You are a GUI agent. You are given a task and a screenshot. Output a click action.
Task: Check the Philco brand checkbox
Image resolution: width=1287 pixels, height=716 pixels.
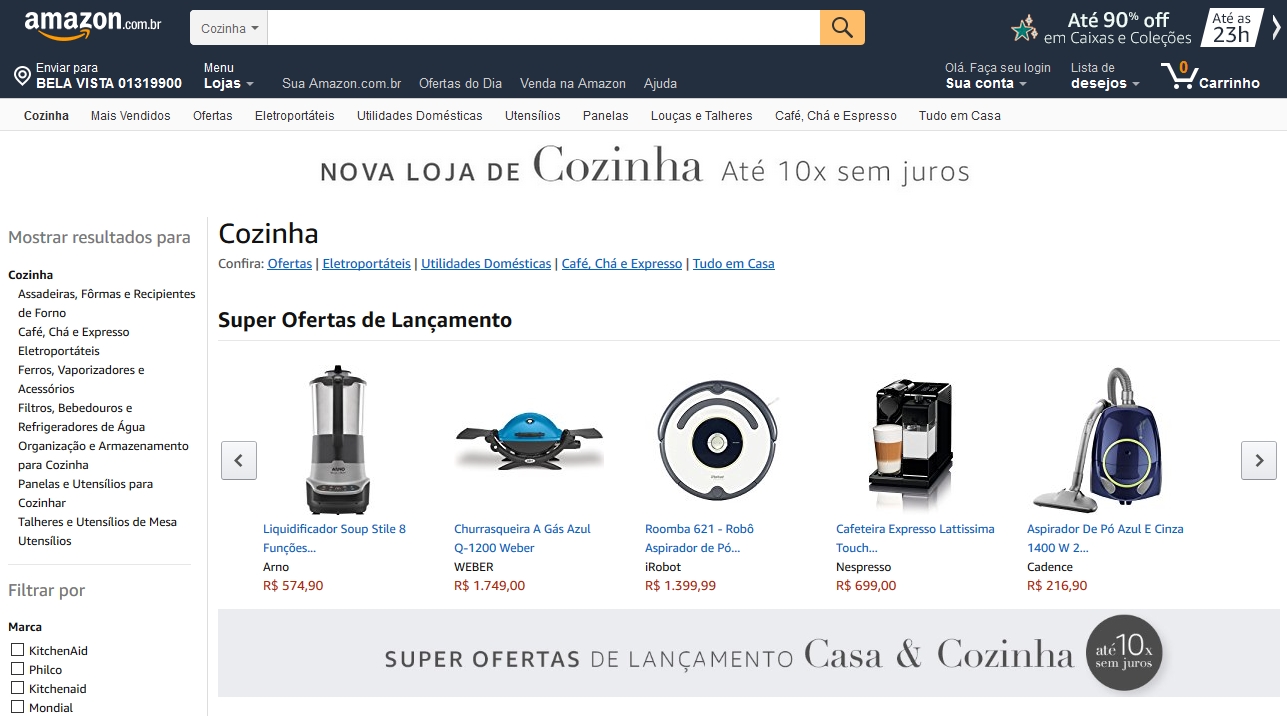pos(17,669)
